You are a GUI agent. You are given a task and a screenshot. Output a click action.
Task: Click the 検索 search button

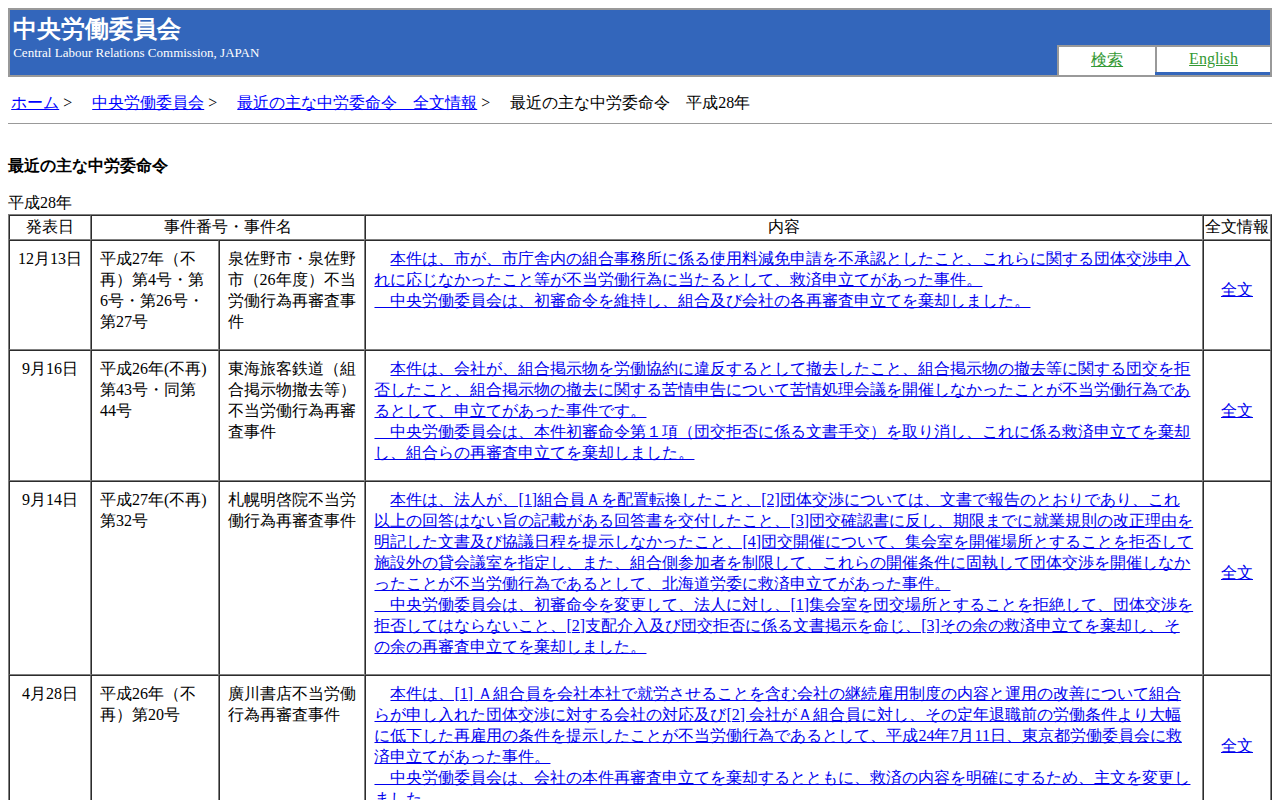coord(1106,60)
